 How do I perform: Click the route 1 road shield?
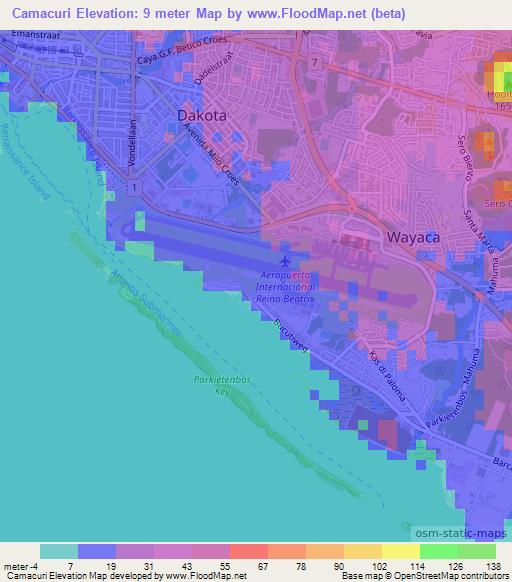(134, 187)
